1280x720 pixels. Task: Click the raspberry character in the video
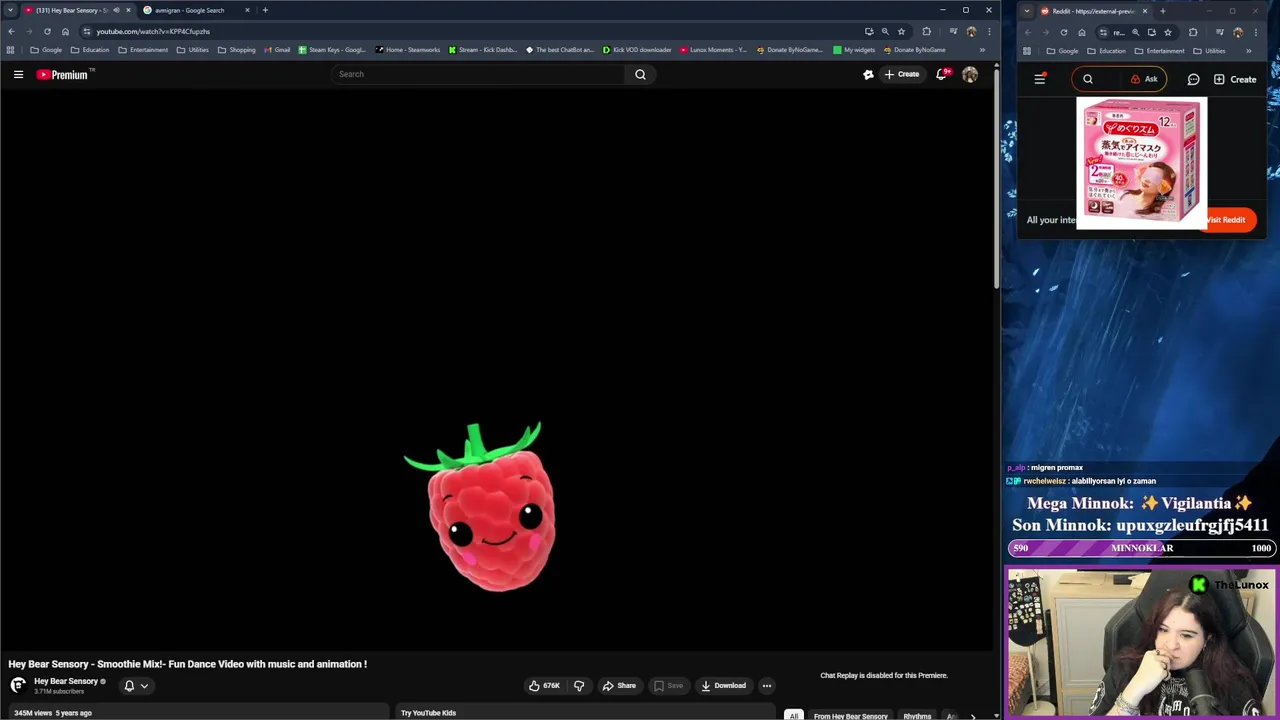488,507
